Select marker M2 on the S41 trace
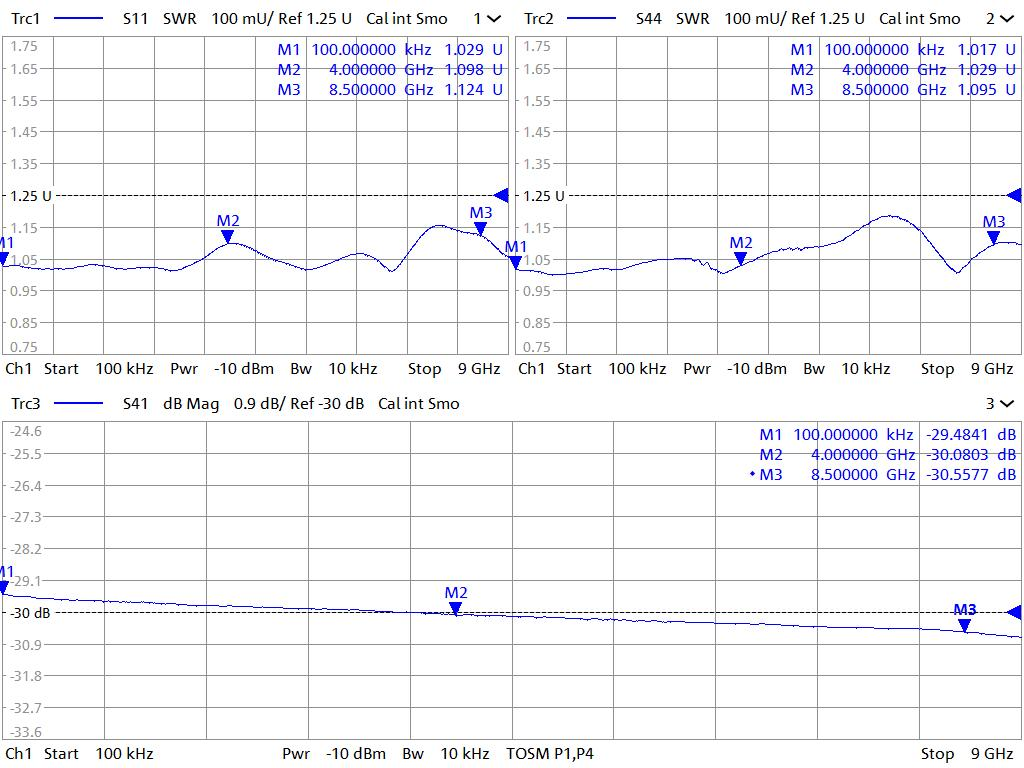 click(x=455, y=607)
